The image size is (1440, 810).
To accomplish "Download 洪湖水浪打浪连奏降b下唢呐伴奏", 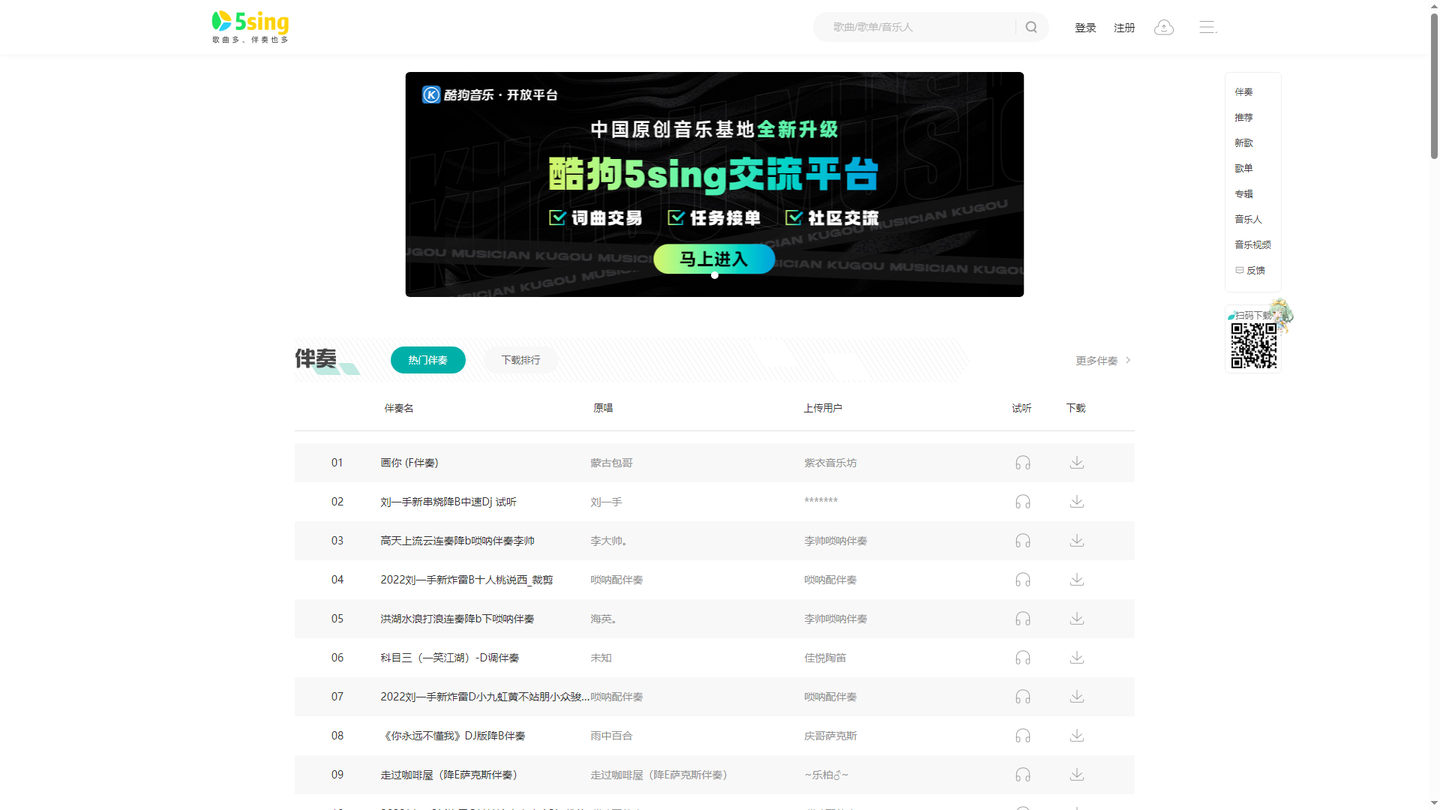I will (x=1077, y=618).
